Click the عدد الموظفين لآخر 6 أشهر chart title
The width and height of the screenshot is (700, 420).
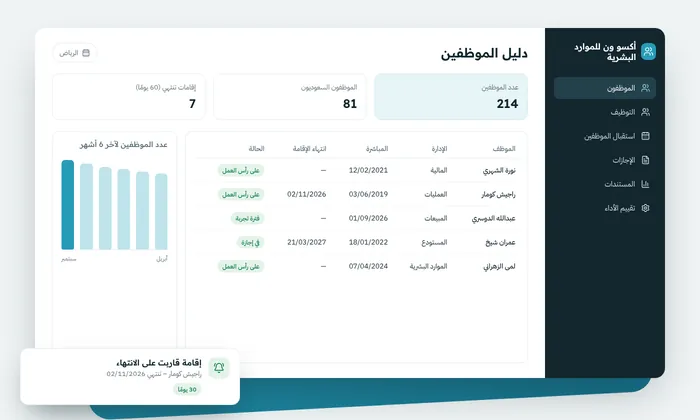coord(124,145)
